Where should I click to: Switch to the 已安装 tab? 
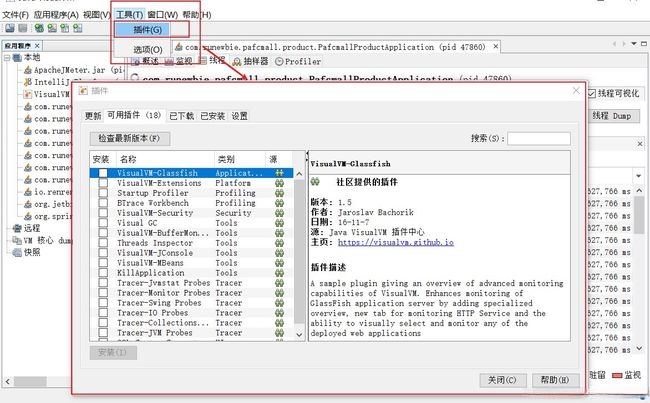(x=213, y=116)
